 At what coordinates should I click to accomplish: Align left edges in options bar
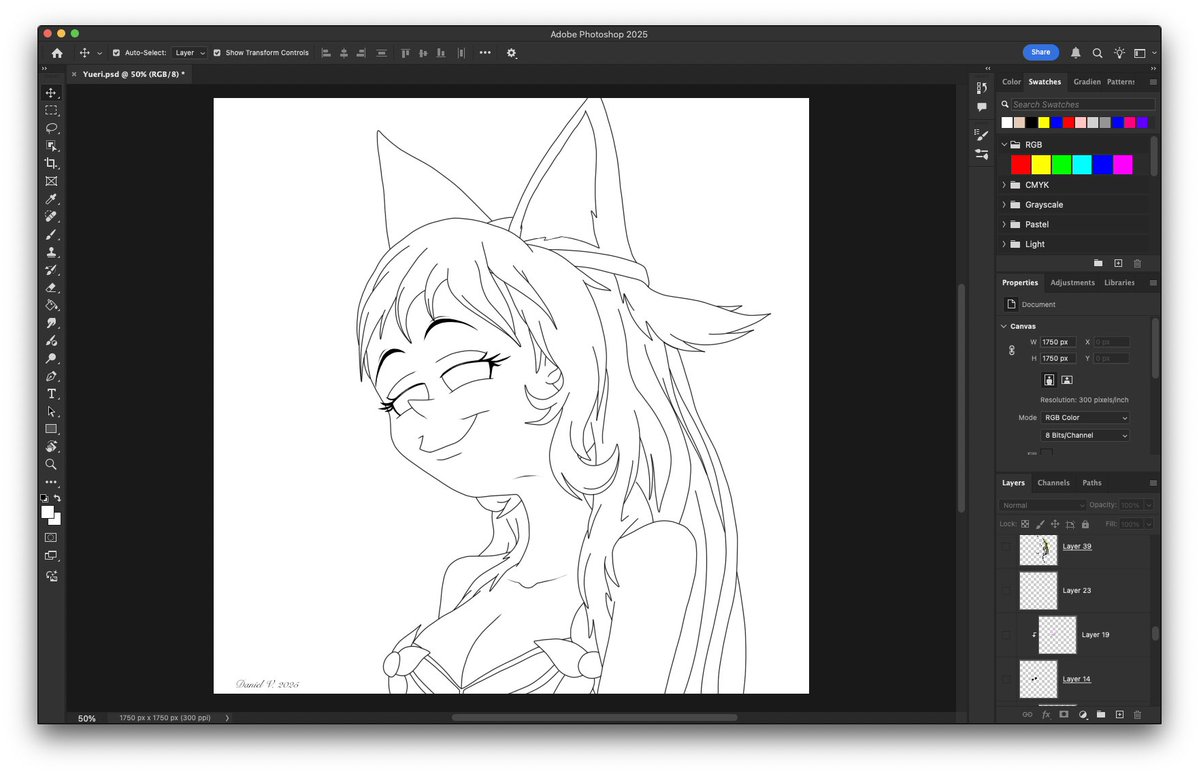point(327,53)
